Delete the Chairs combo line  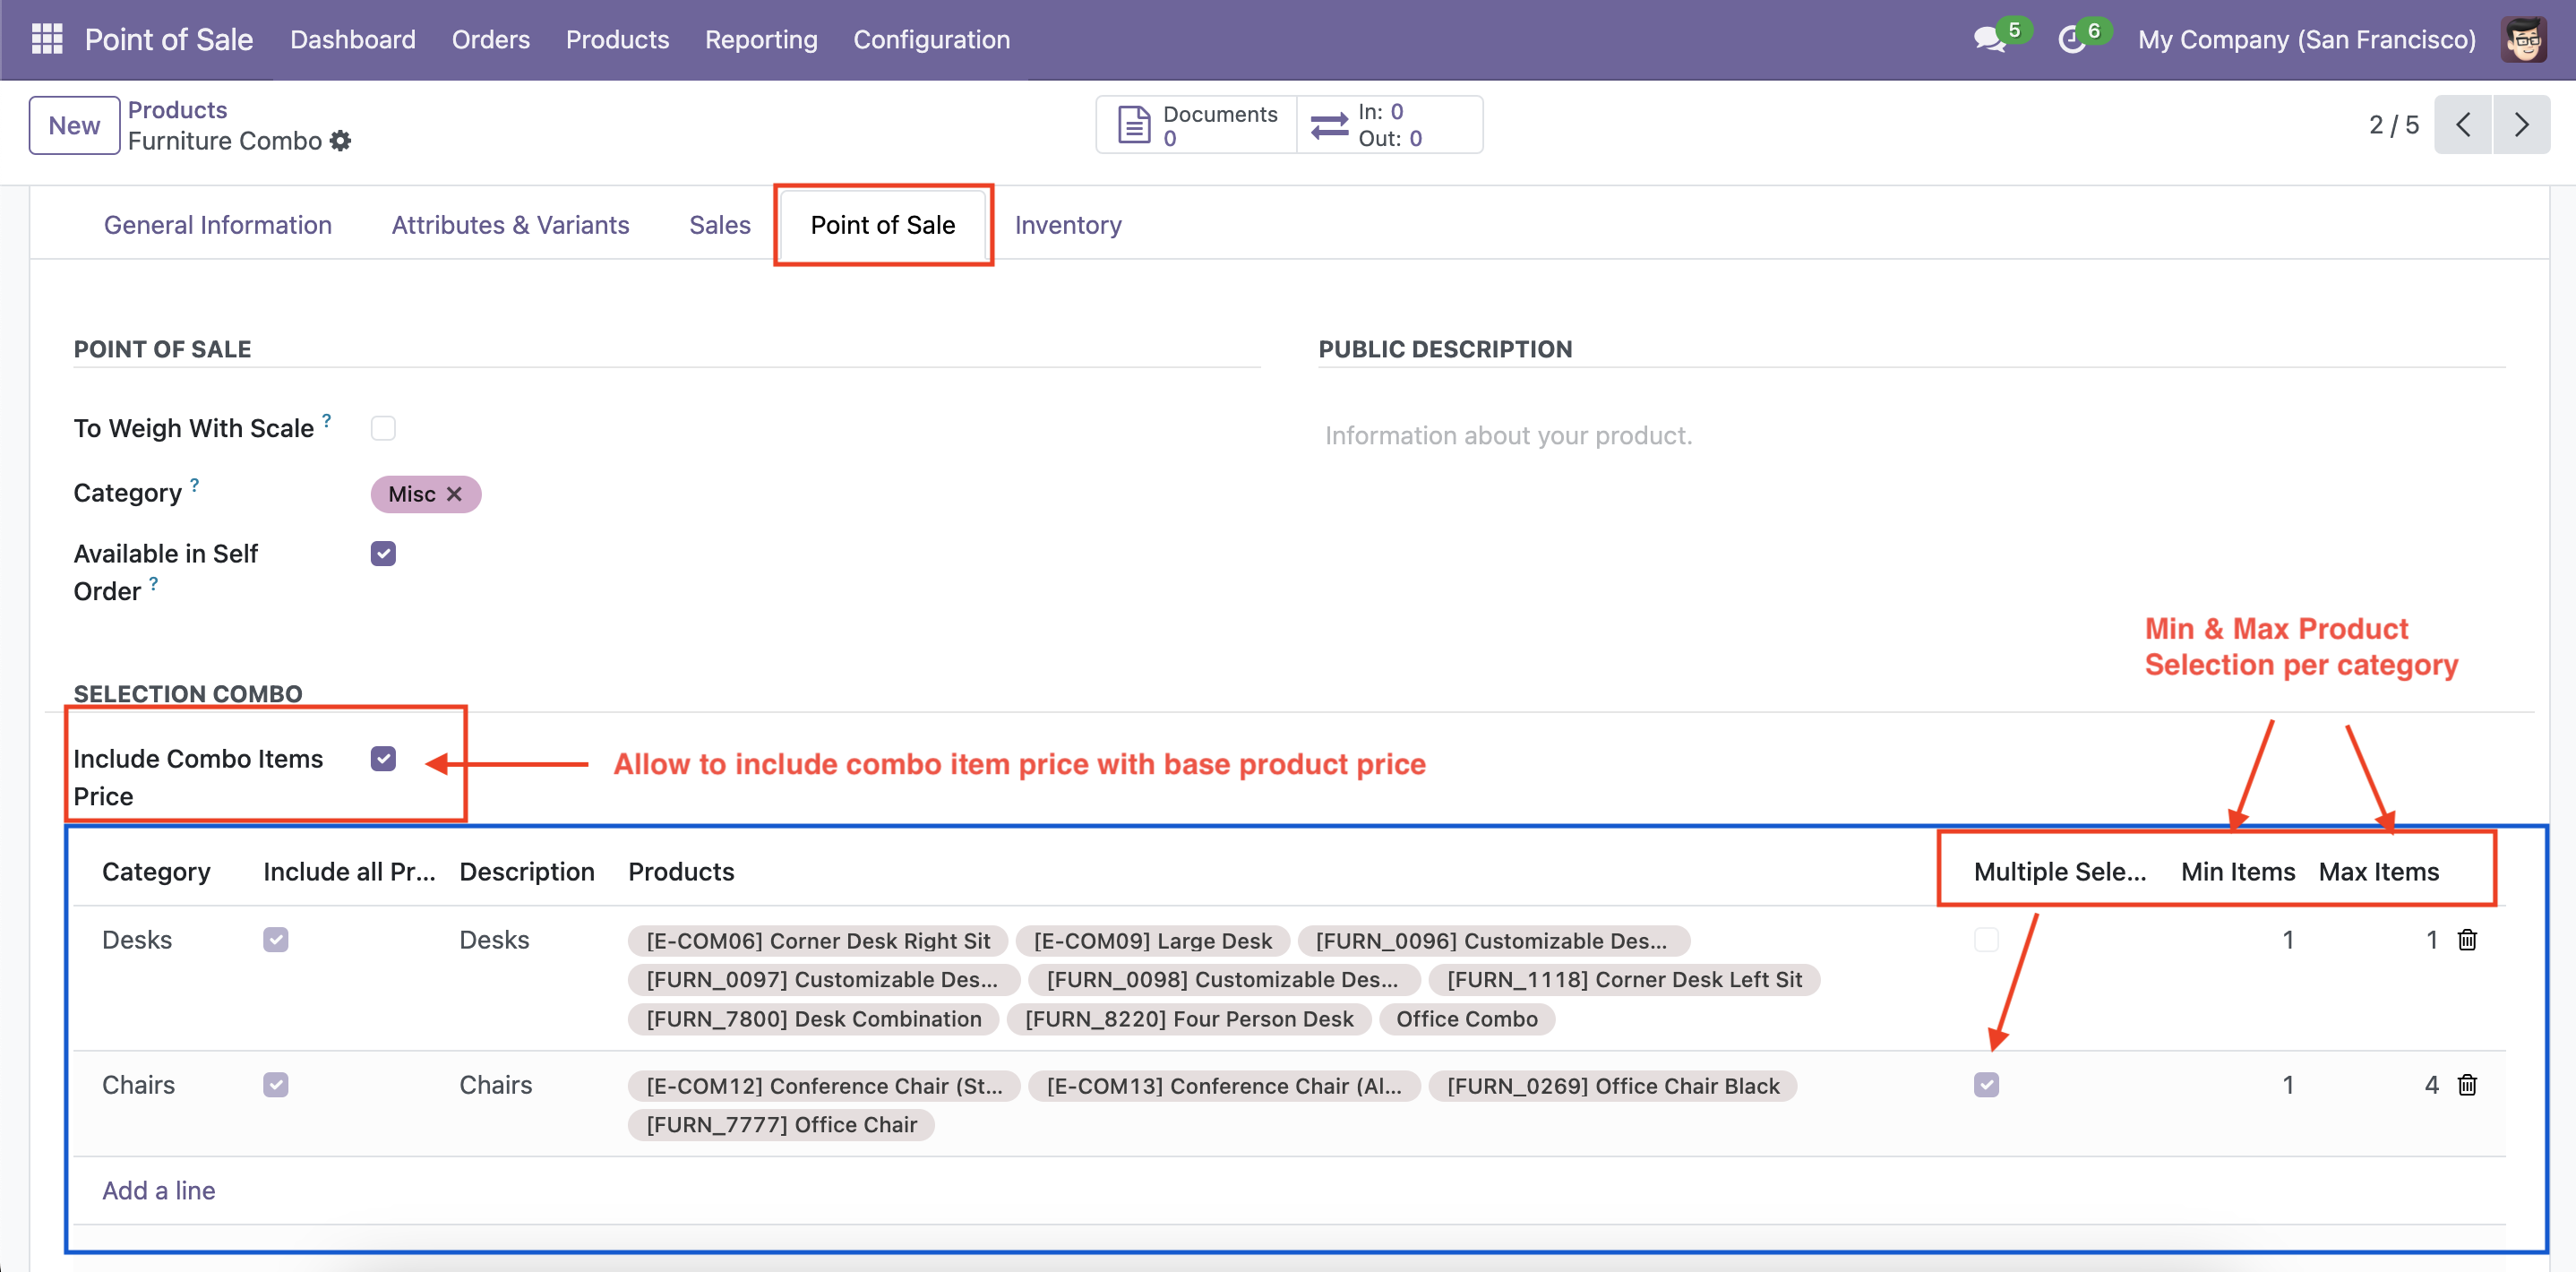pos(2466,1085)
